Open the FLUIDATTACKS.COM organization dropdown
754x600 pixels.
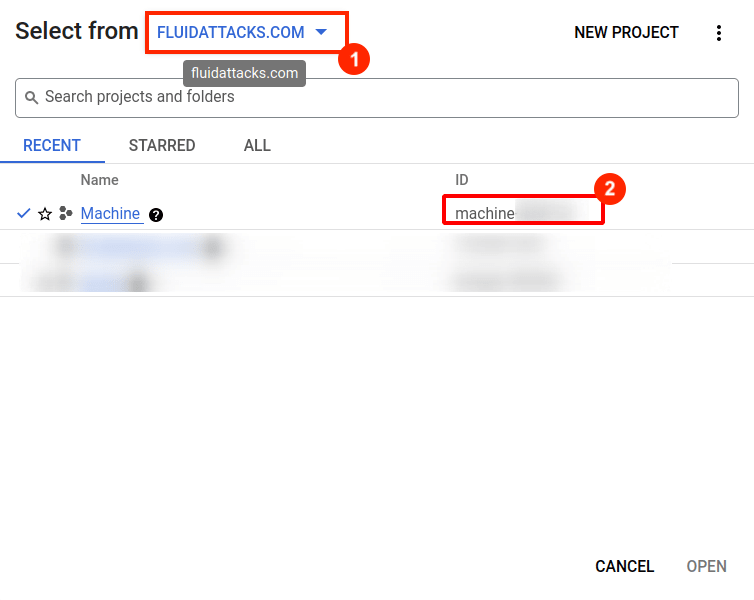(242, 32)
